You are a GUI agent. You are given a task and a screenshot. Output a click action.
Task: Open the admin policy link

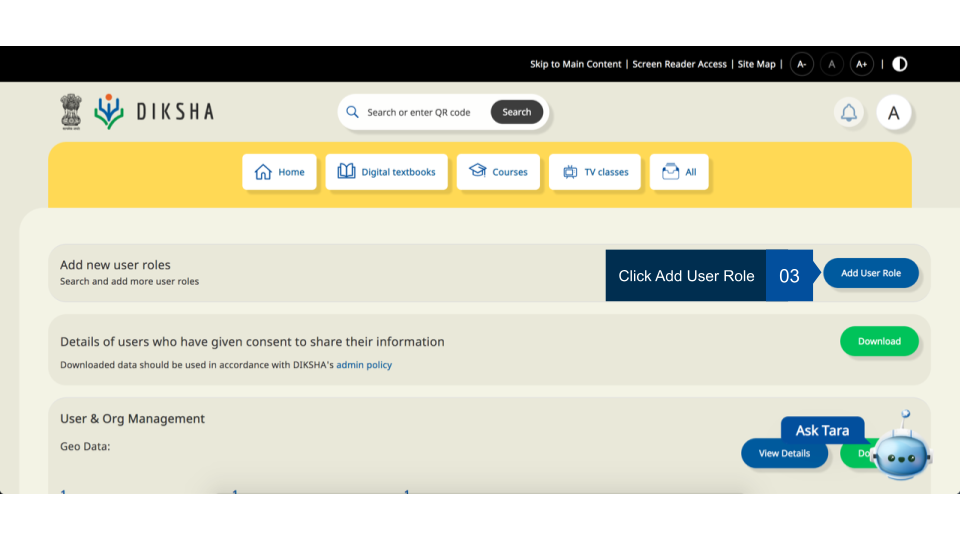(364, 365)
